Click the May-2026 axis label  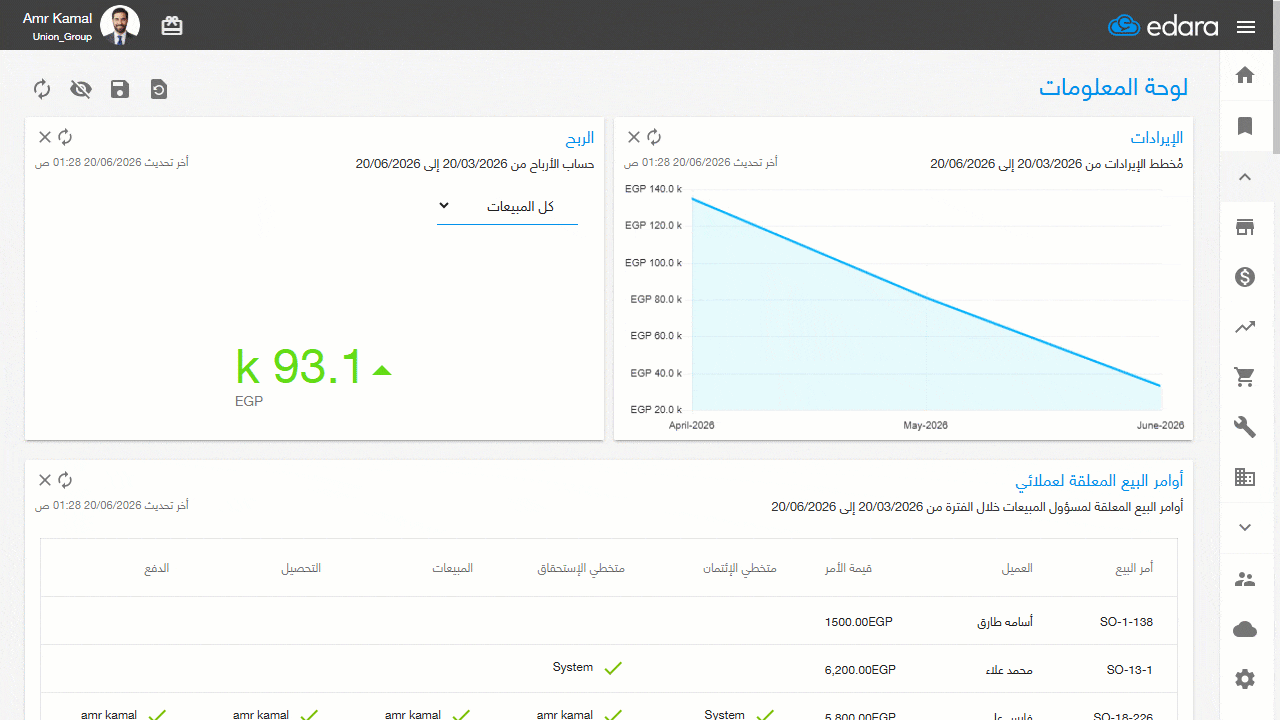click(x=925, y=425)
